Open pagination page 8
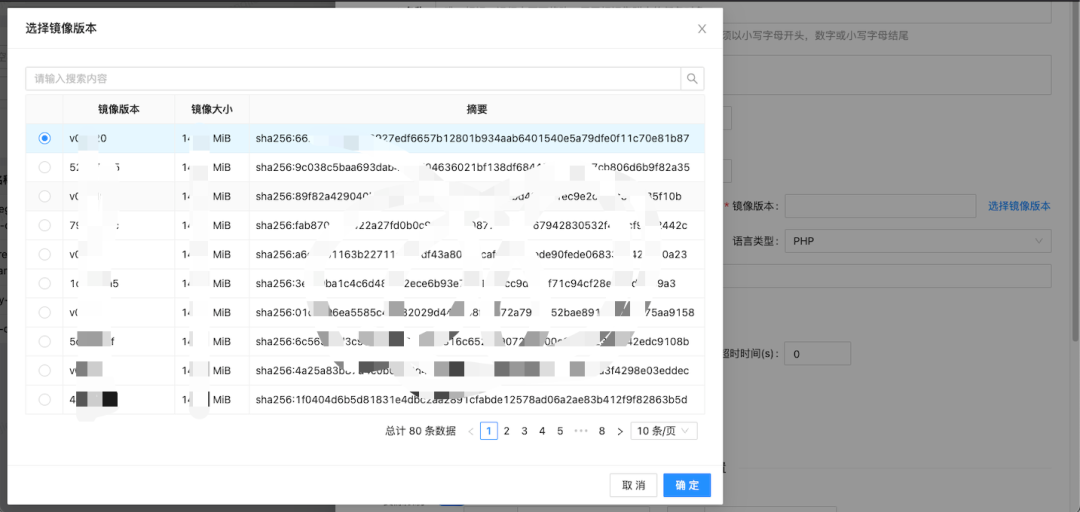 click(602, 431)
